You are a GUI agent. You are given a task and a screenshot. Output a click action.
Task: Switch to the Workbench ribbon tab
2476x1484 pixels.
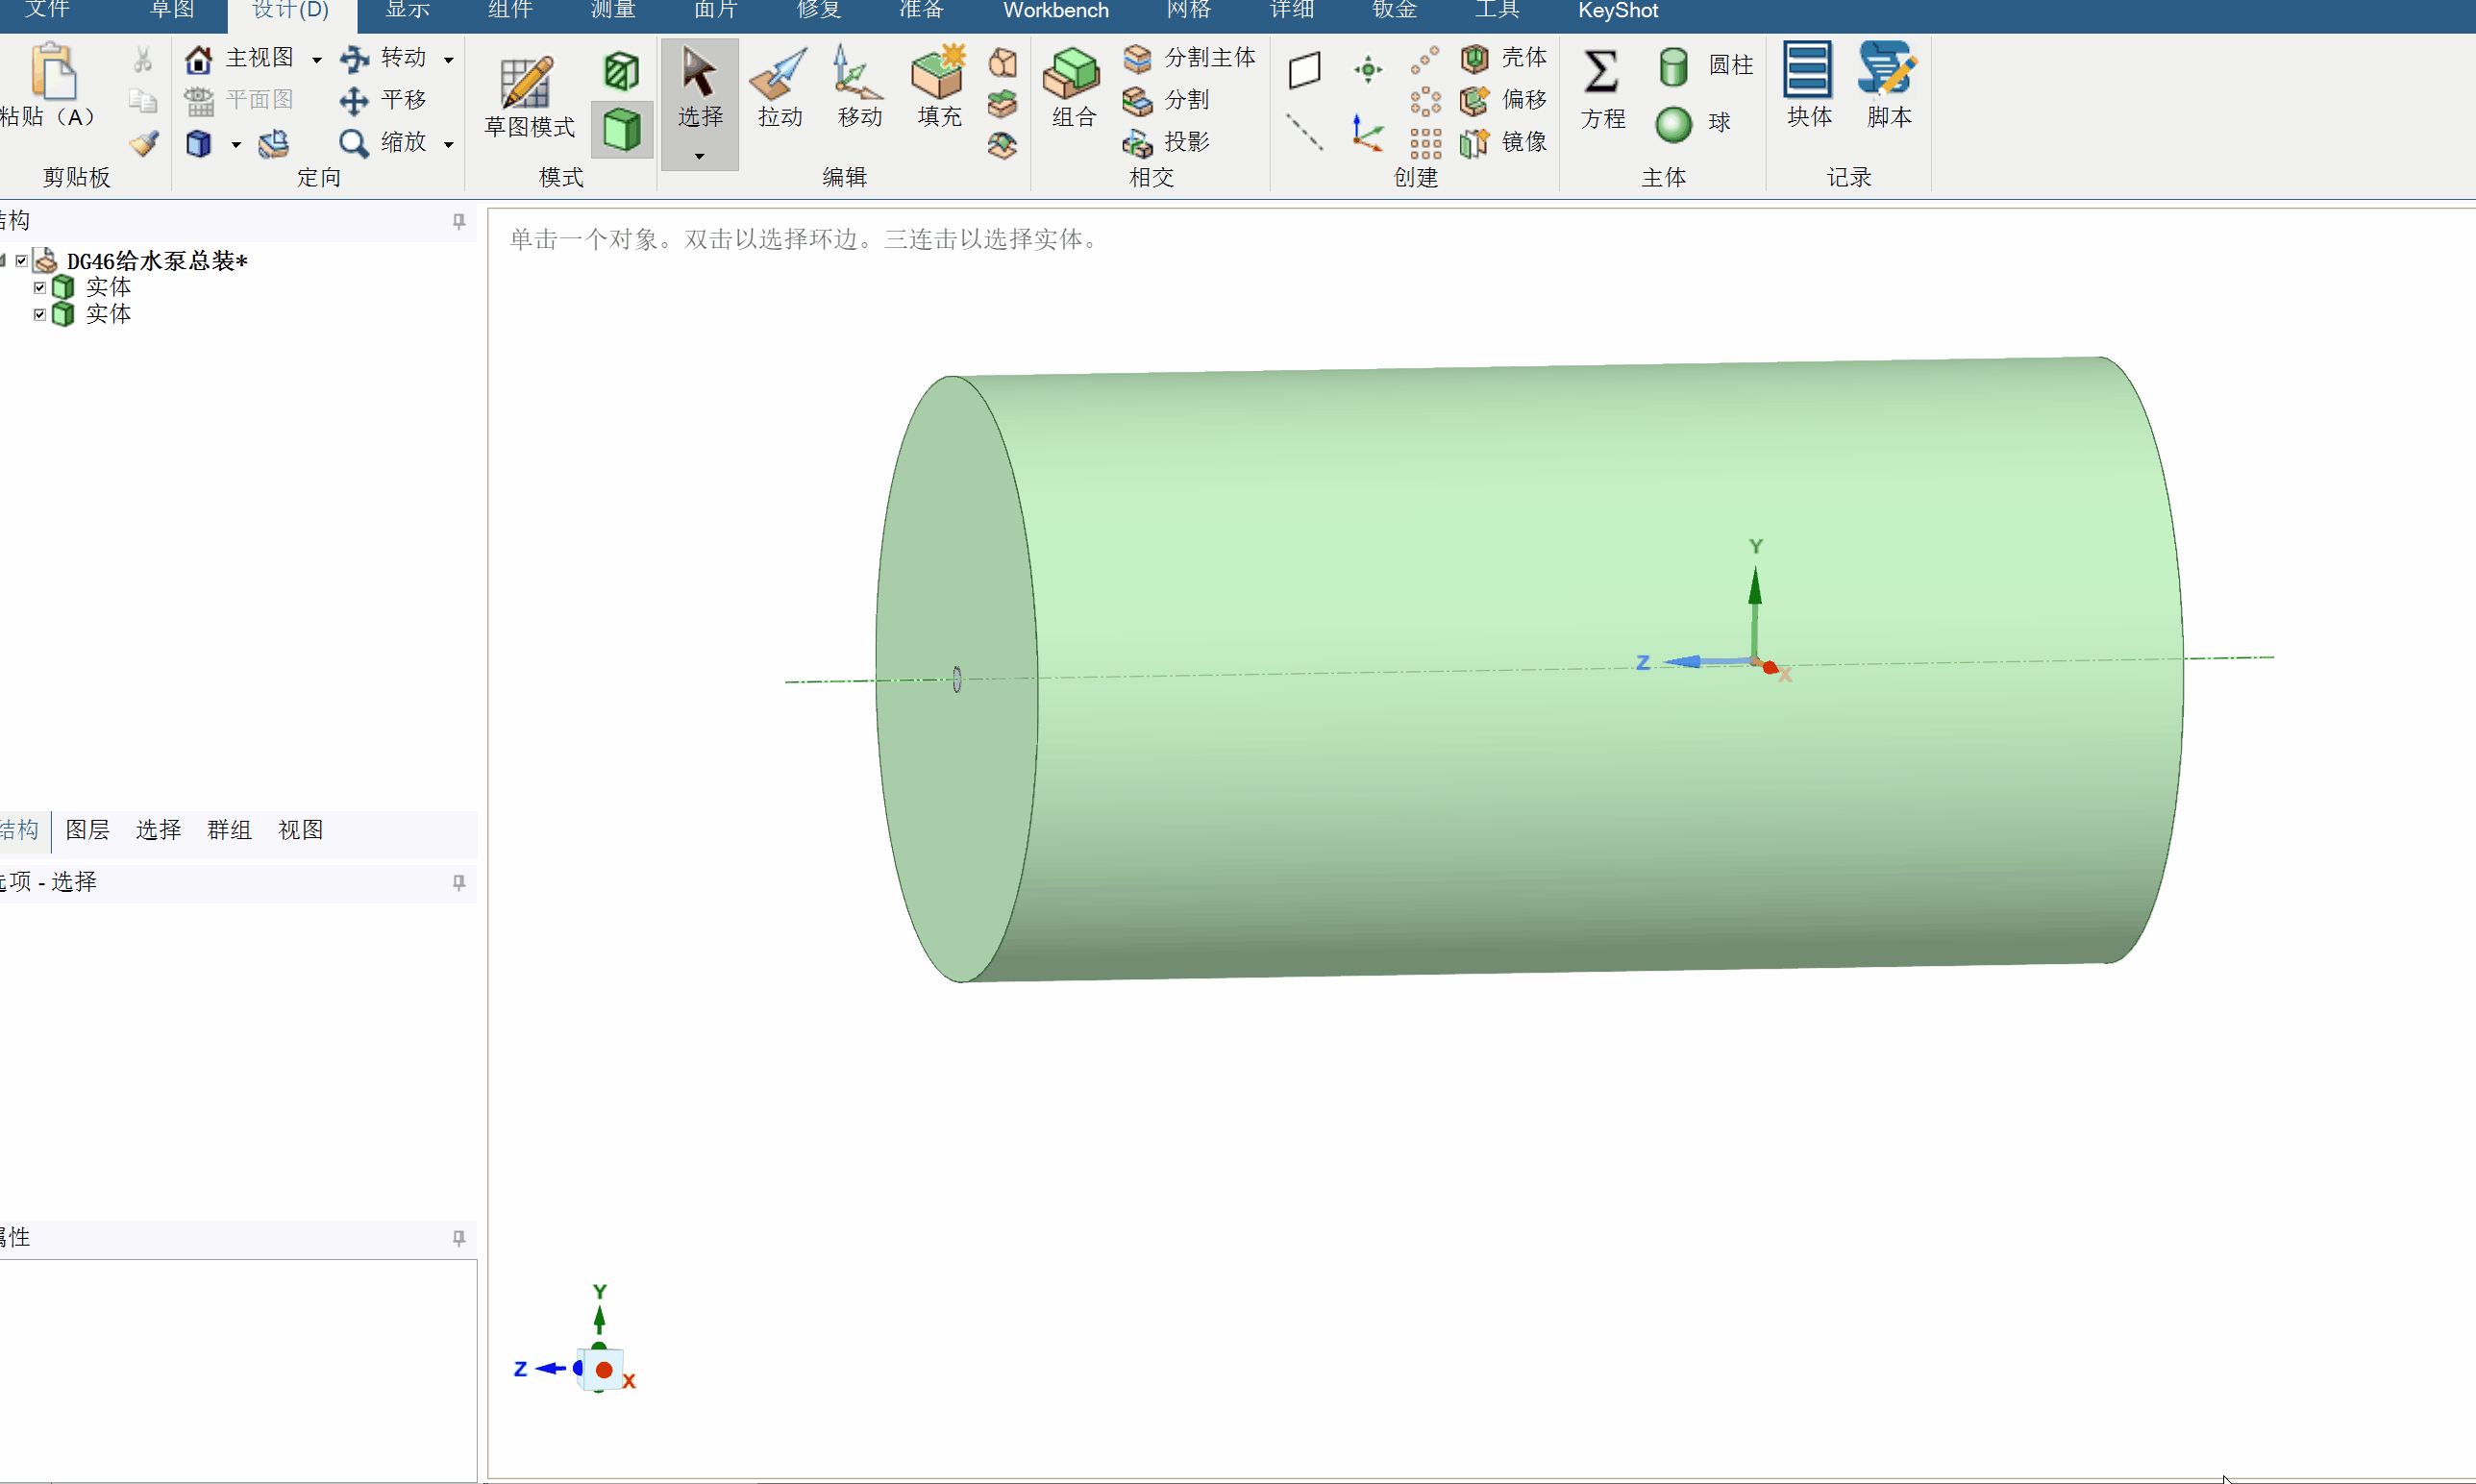[1056, 11]
